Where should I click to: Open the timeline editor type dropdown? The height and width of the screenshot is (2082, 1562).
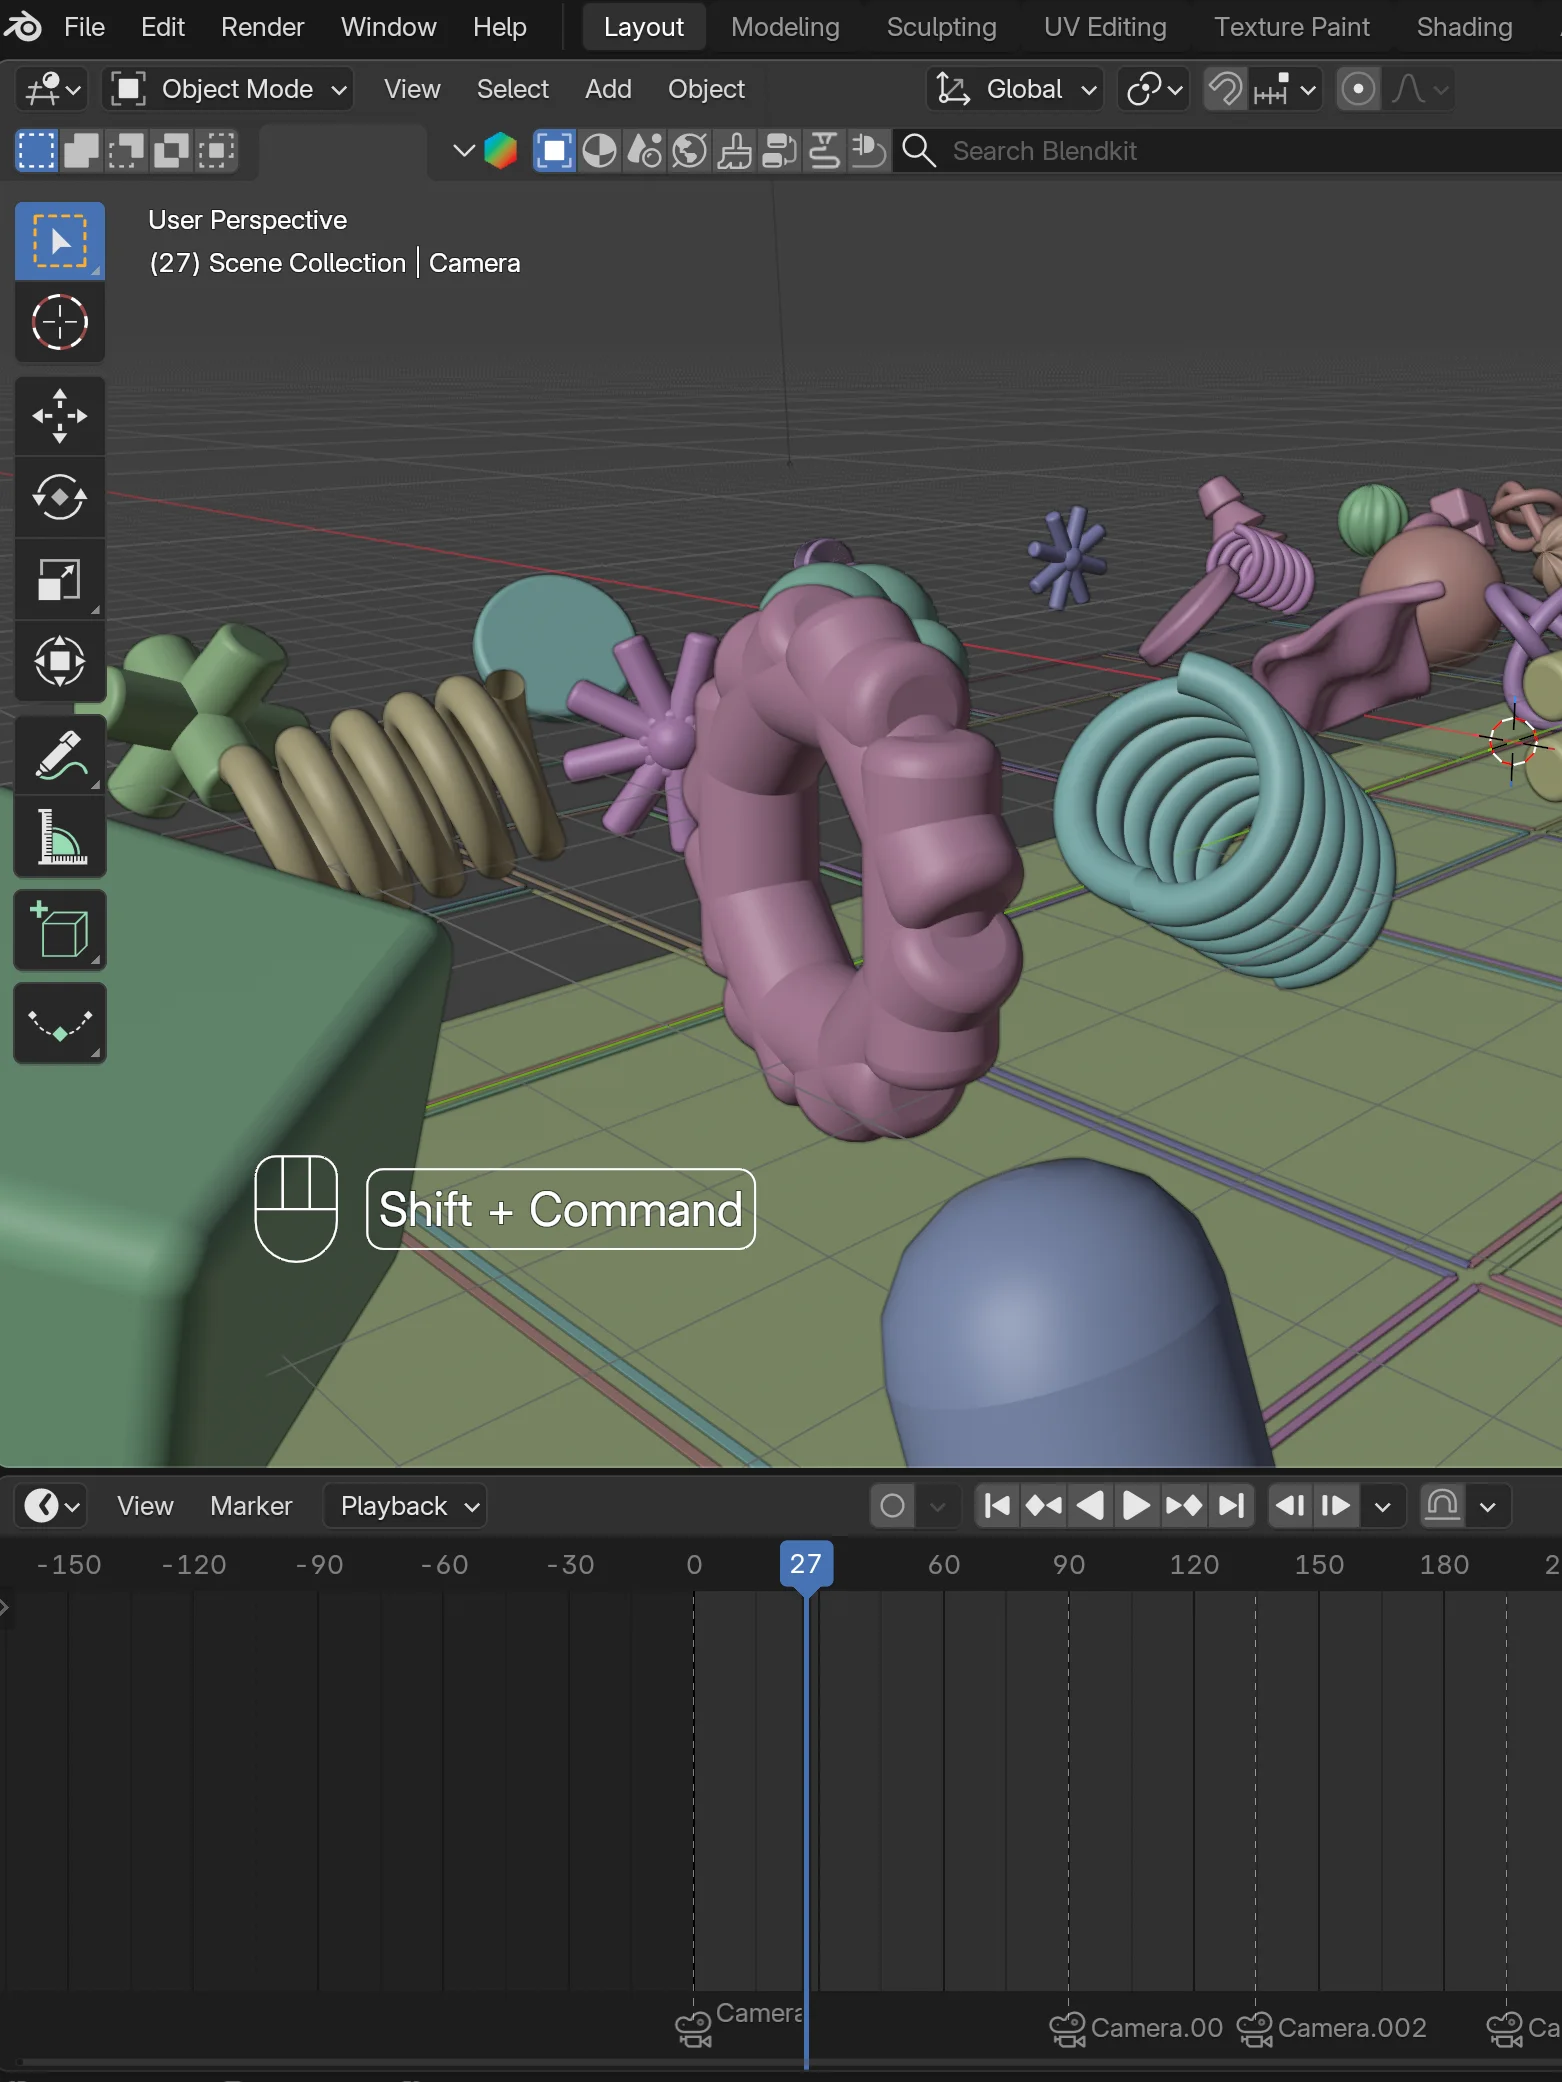click(x=52, y=1505)
